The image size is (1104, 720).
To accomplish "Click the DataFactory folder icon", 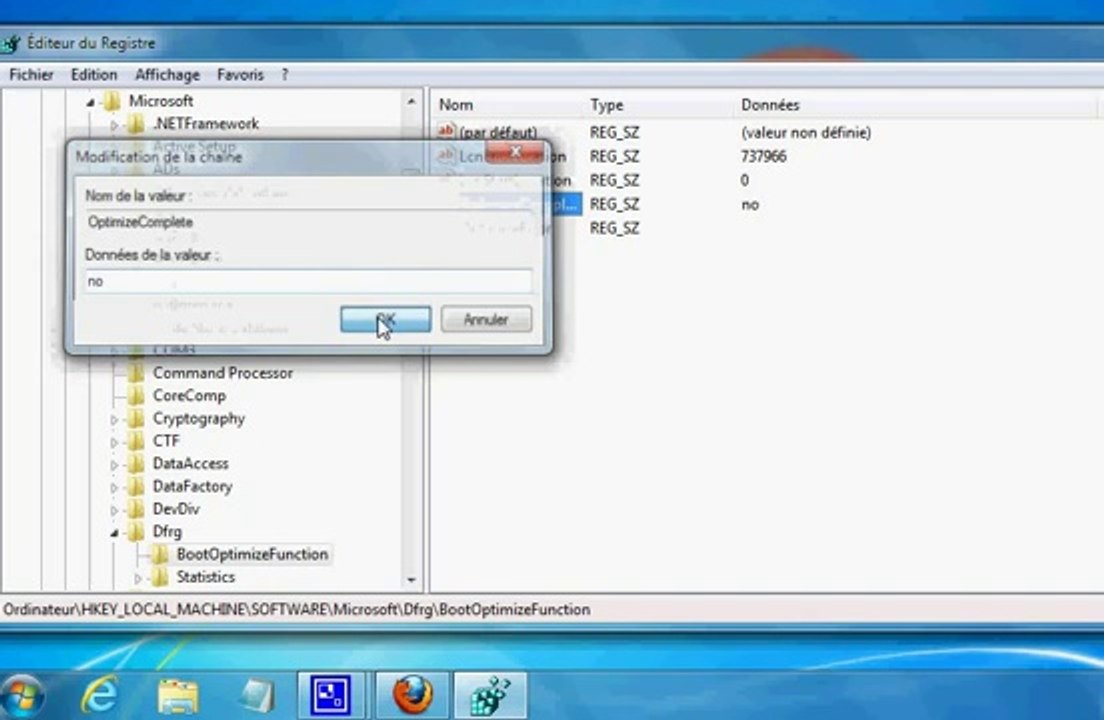I will tap(136, 486).
